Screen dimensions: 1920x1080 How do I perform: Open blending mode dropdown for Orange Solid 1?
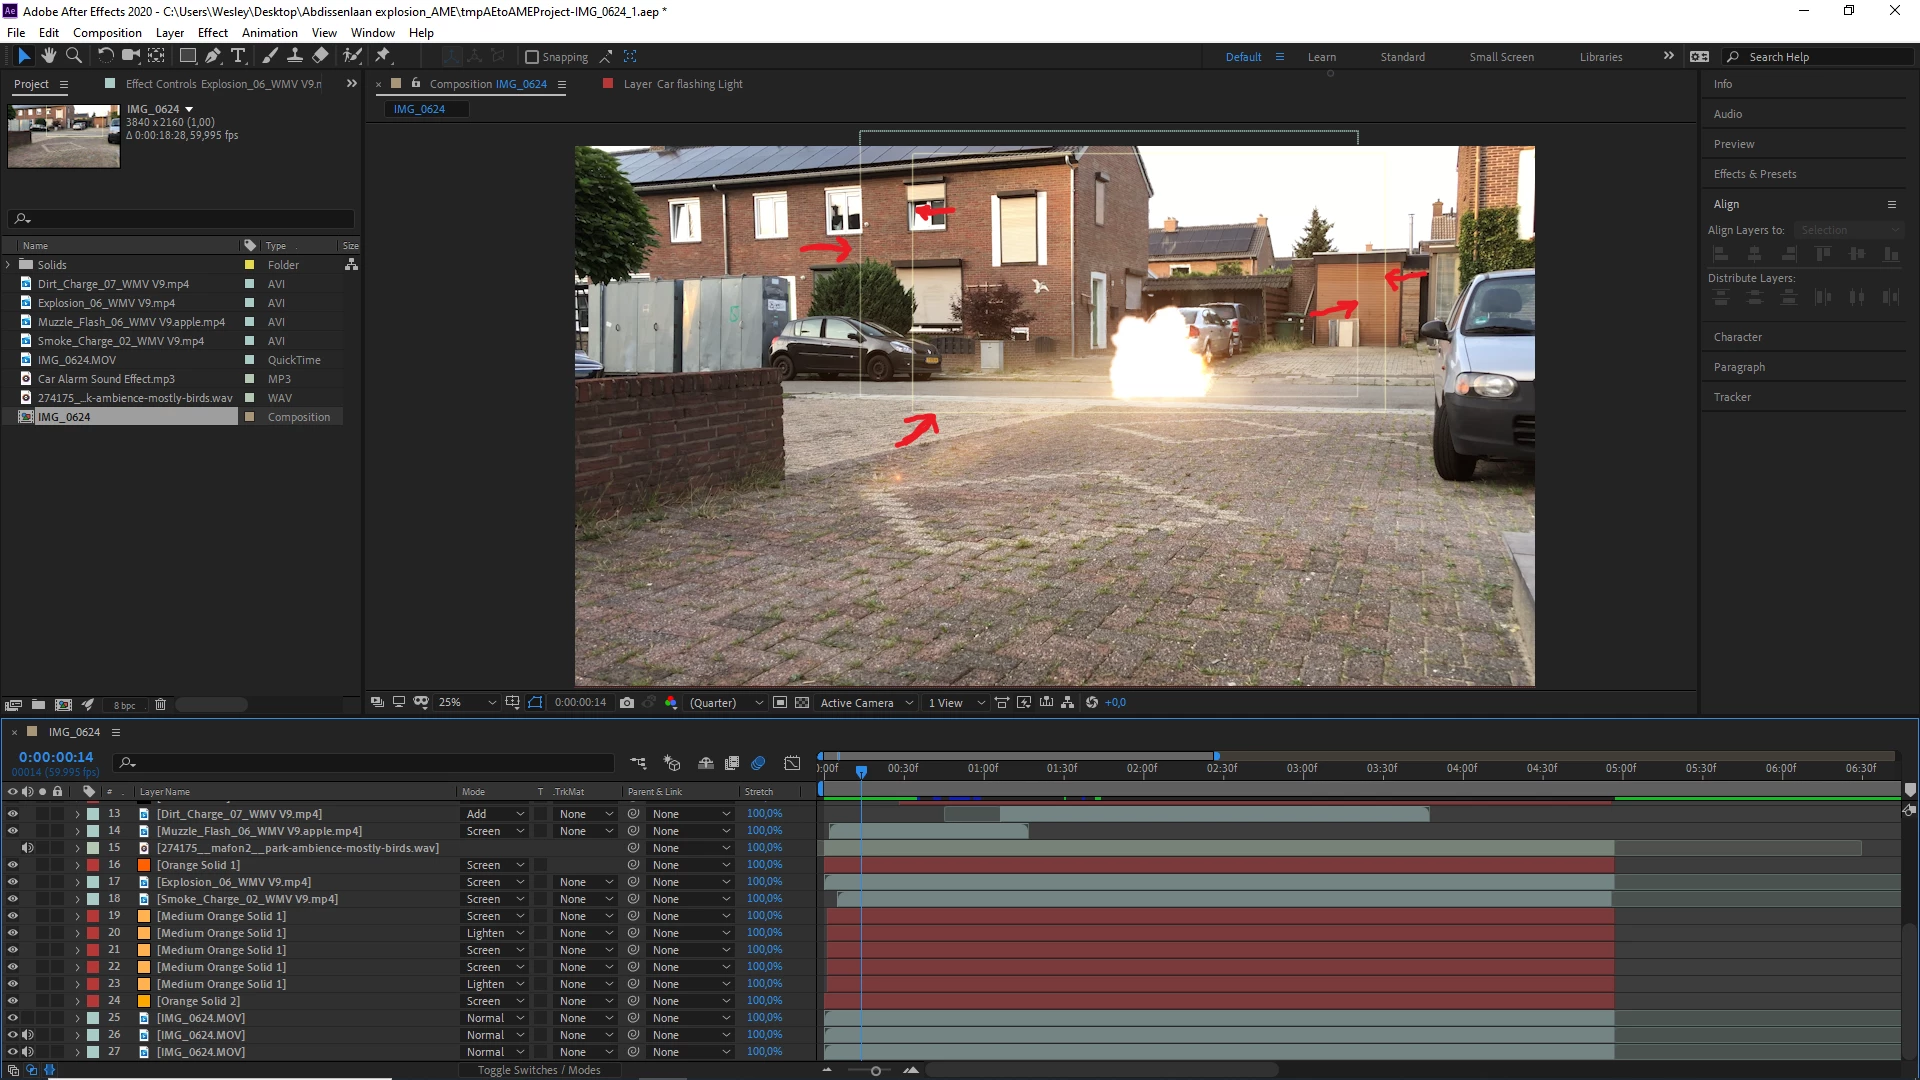[495, 865]
